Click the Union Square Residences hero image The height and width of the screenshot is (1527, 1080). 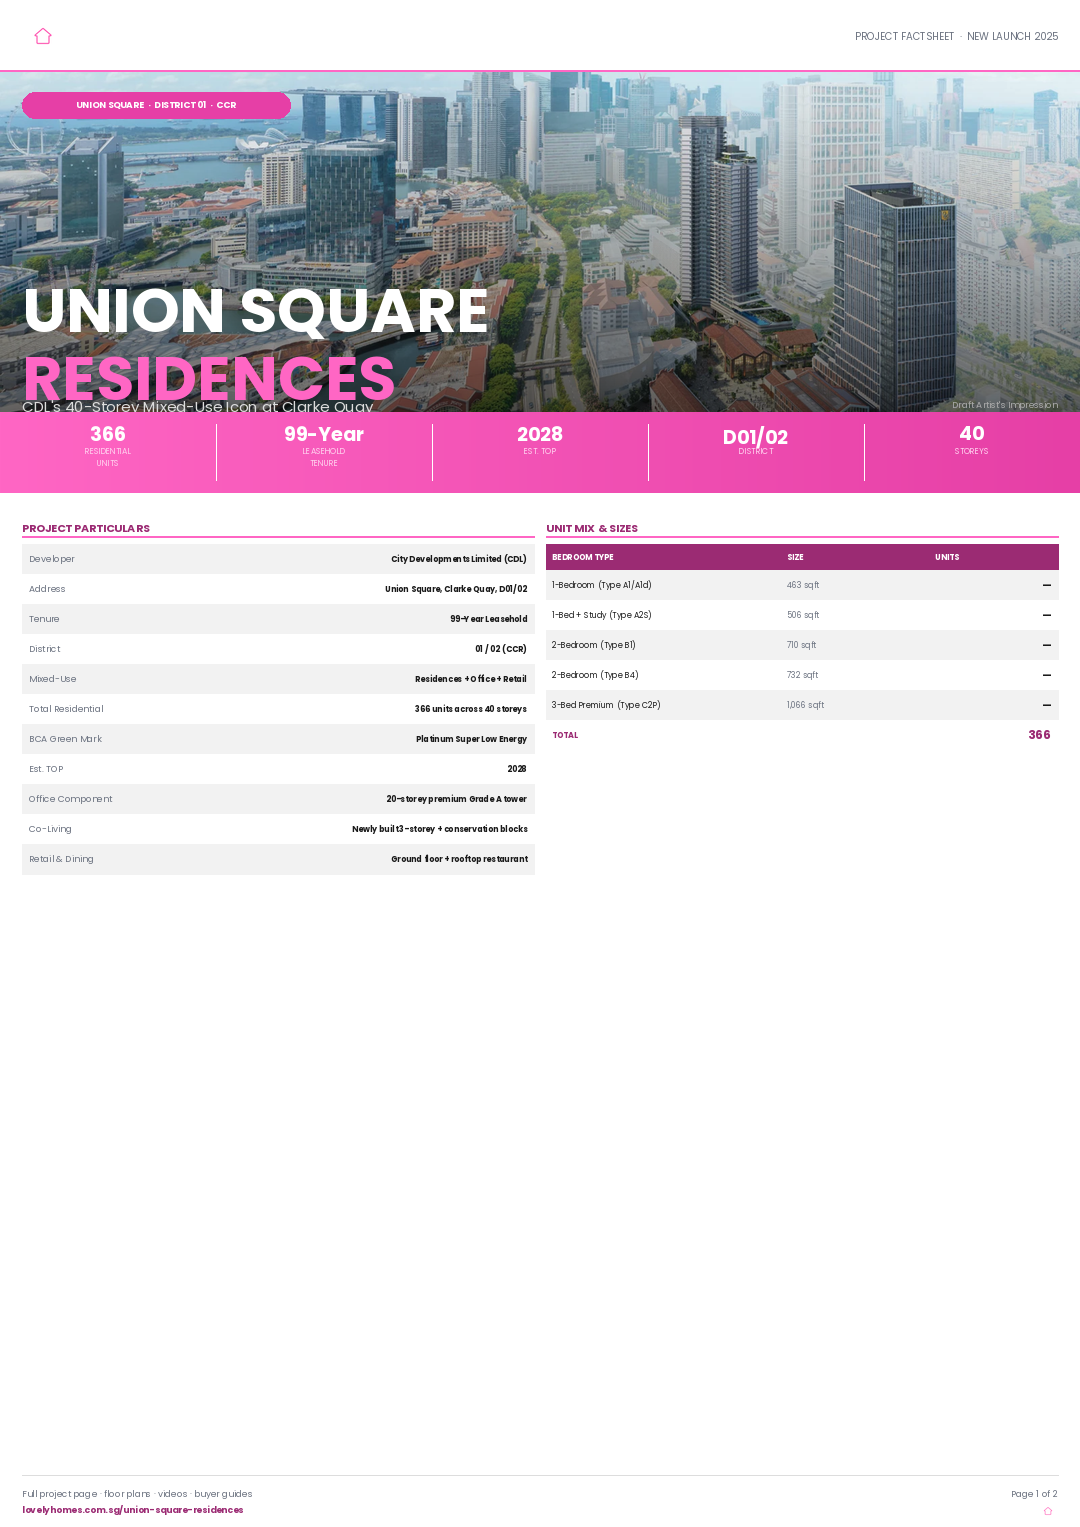540,241
